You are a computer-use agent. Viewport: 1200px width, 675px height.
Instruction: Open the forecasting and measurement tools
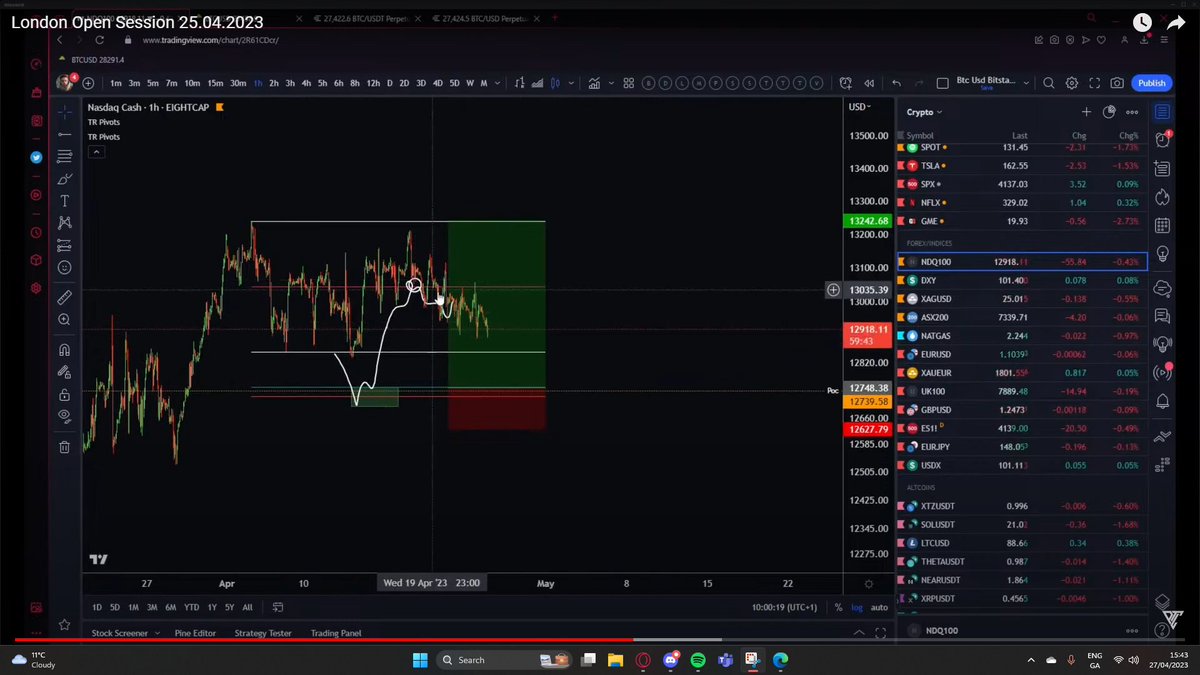click(64, 245)
